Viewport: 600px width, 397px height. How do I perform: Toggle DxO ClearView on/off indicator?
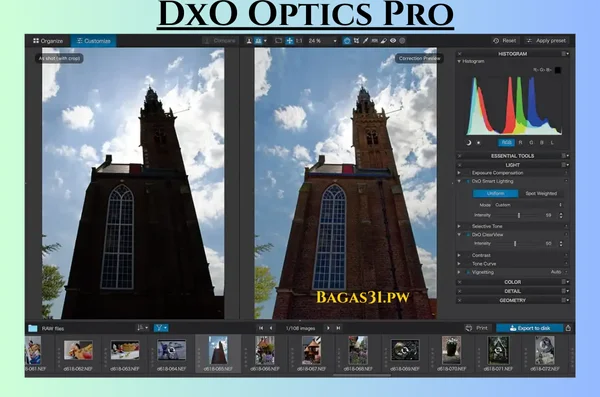click(468, 235)
